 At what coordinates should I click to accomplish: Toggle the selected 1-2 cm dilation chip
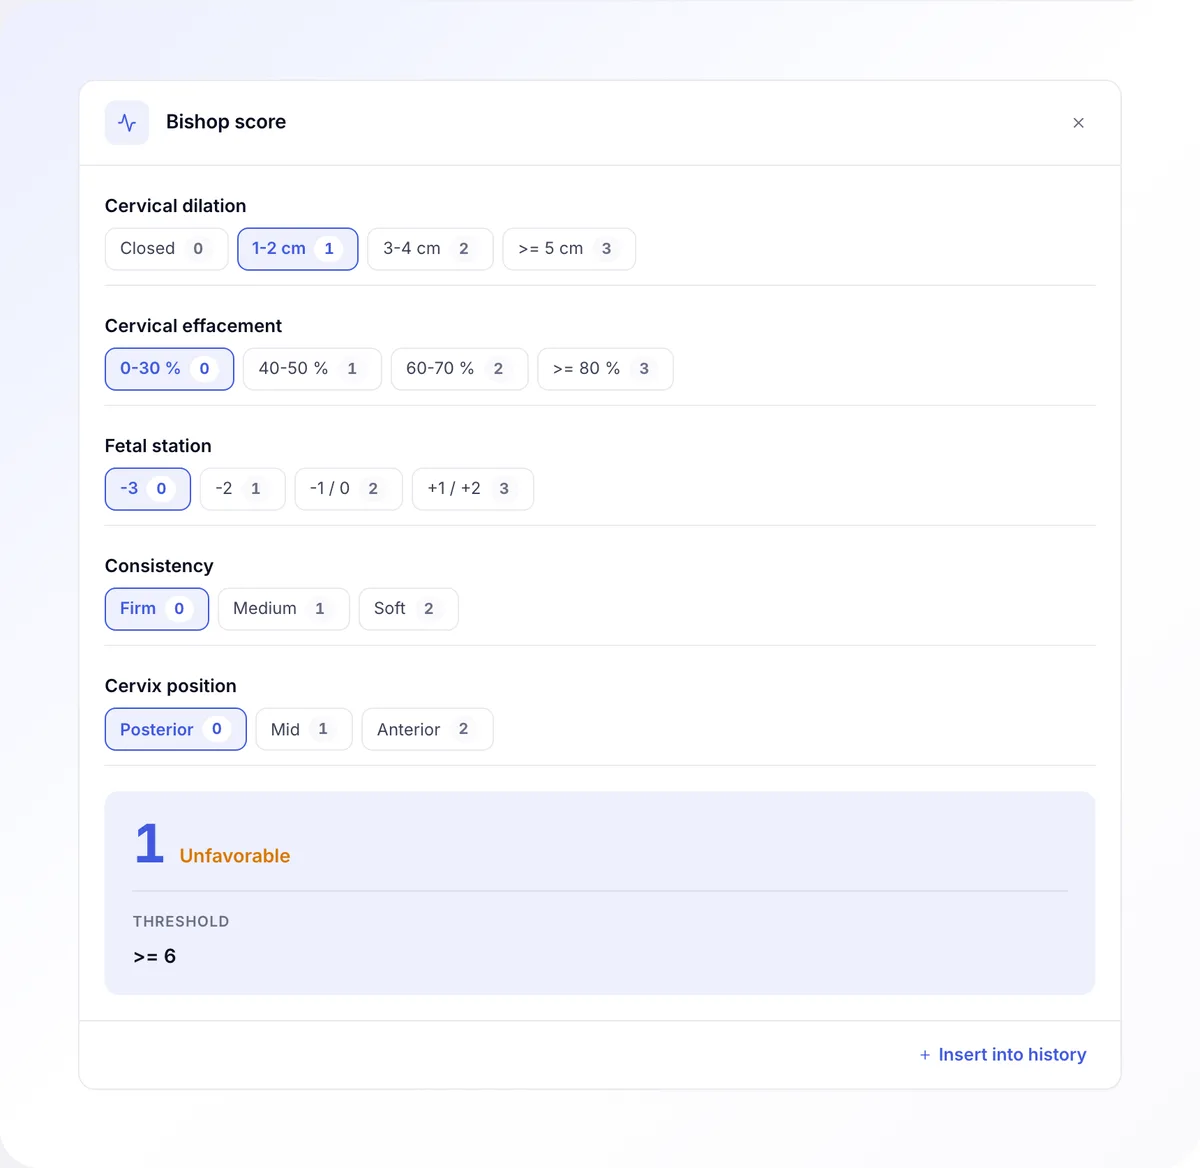[297, 249]
